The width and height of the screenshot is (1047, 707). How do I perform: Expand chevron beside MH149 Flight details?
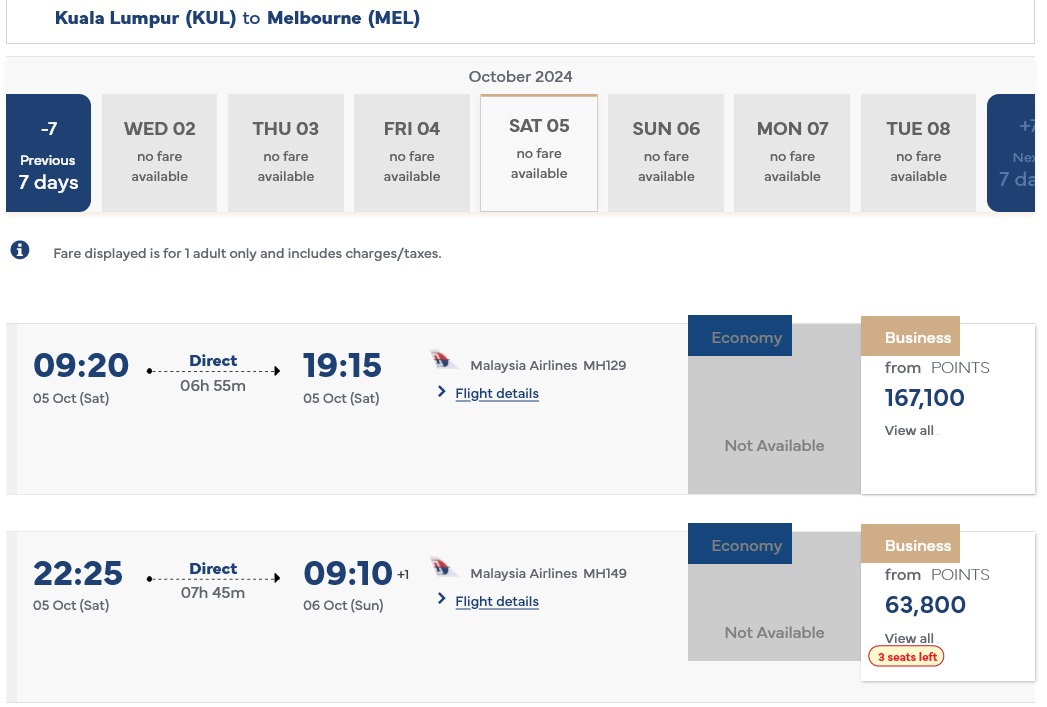point(442,600)
